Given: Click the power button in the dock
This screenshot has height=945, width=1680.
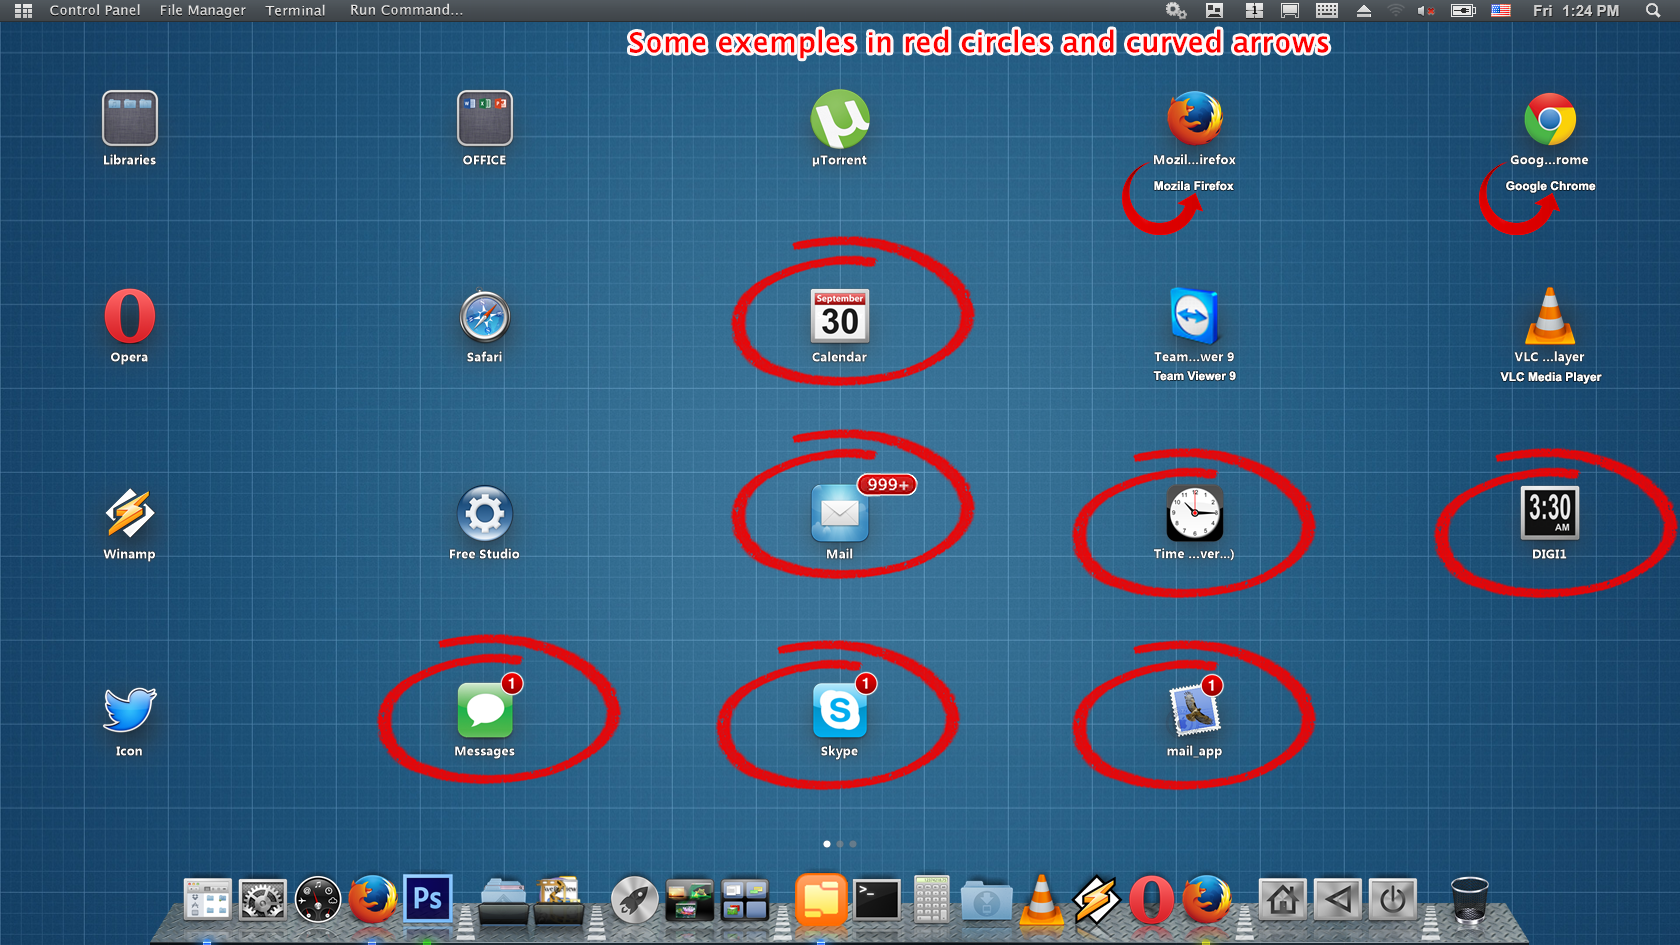Looking at the screenshot, I should pyautogui.click(x=1393, y=899).
